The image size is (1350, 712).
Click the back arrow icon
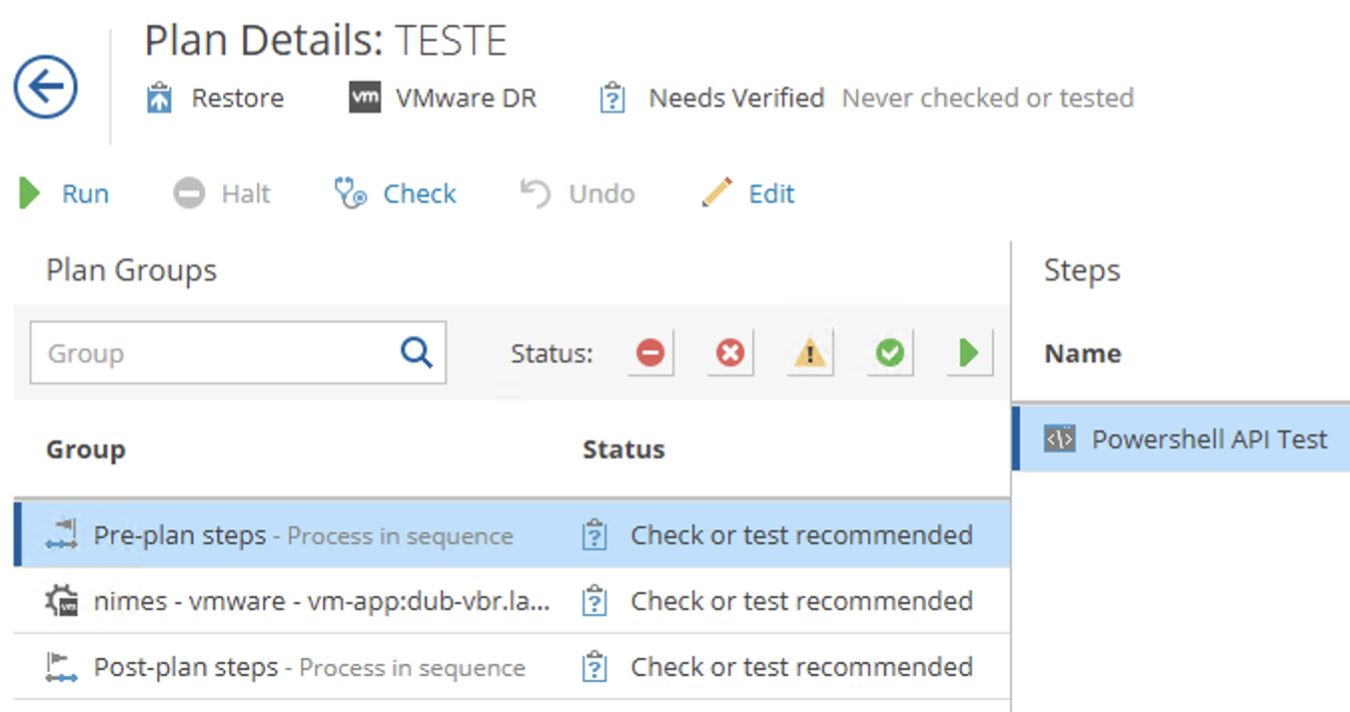tap(46, 87)
